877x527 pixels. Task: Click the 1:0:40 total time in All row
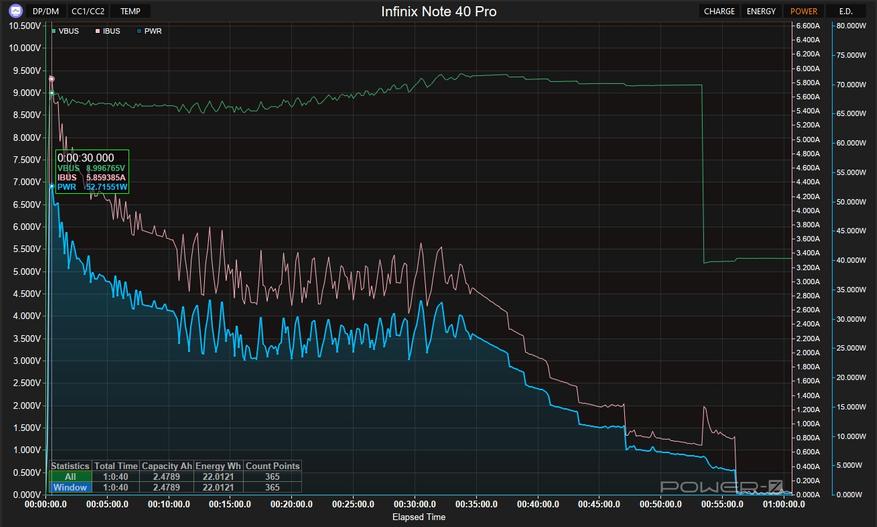coord(116,477)
